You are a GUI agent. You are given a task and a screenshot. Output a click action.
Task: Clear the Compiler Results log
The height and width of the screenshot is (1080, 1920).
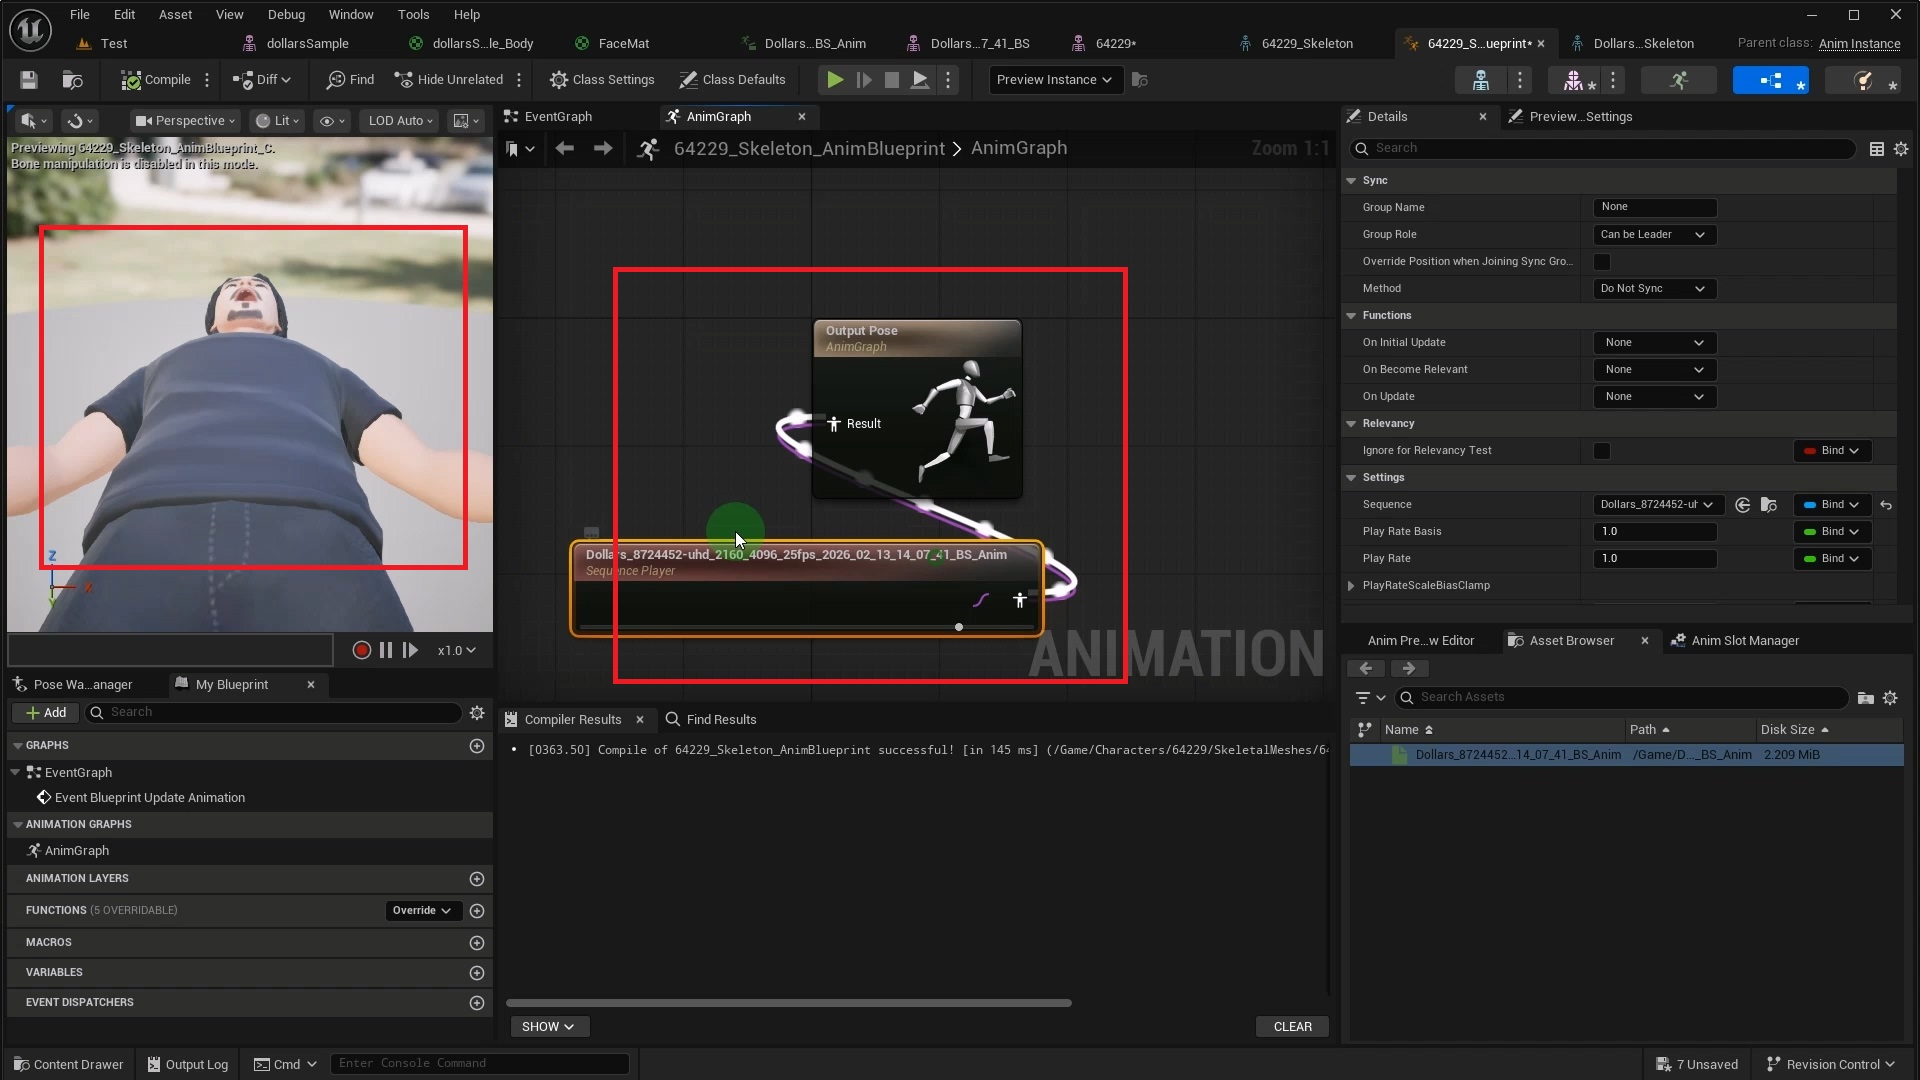pos(1291,1026)
